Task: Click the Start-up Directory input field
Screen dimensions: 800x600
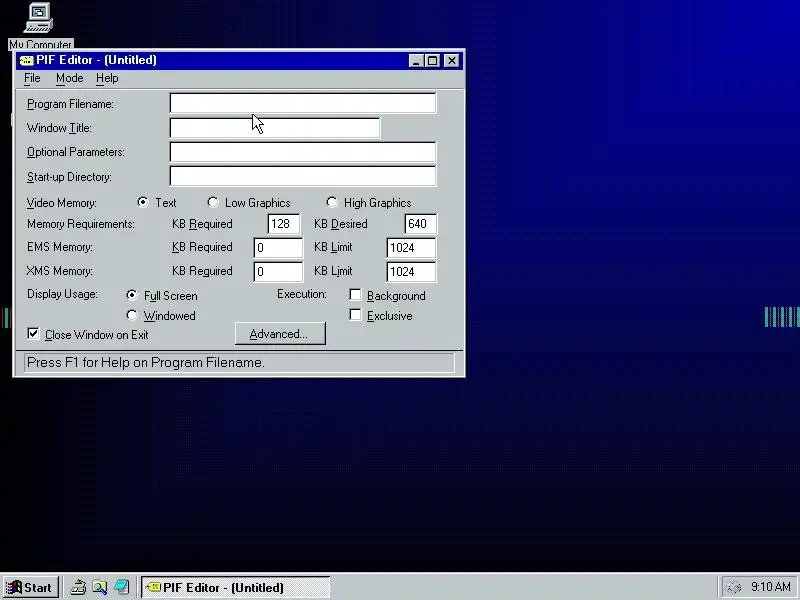Action: click(303, 177)
